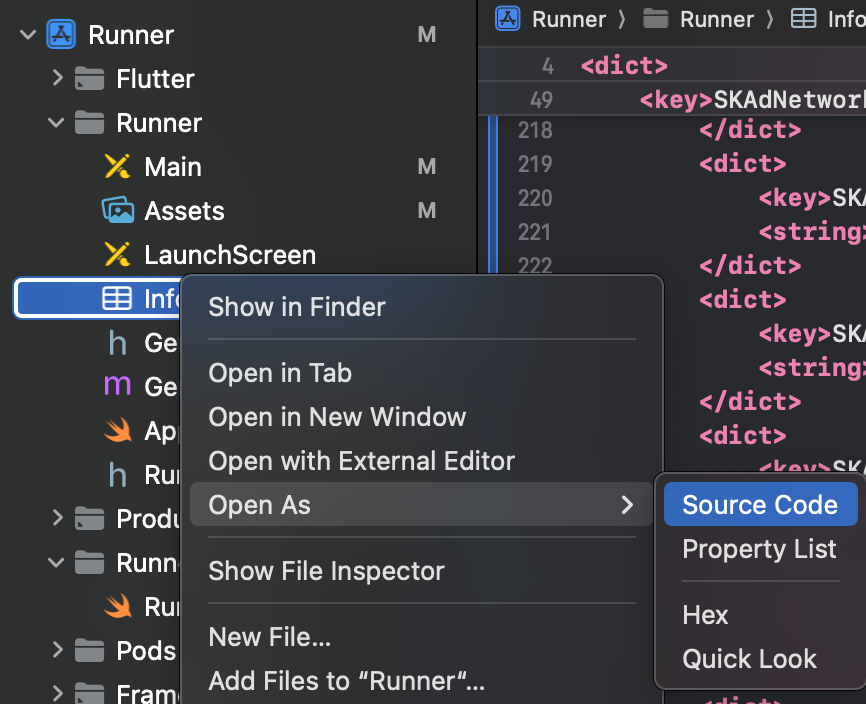Image resolution: width=866 pixels, height=704 pixels.
Task: Click the Main storyboard icon
Action: tap(117, 166)
